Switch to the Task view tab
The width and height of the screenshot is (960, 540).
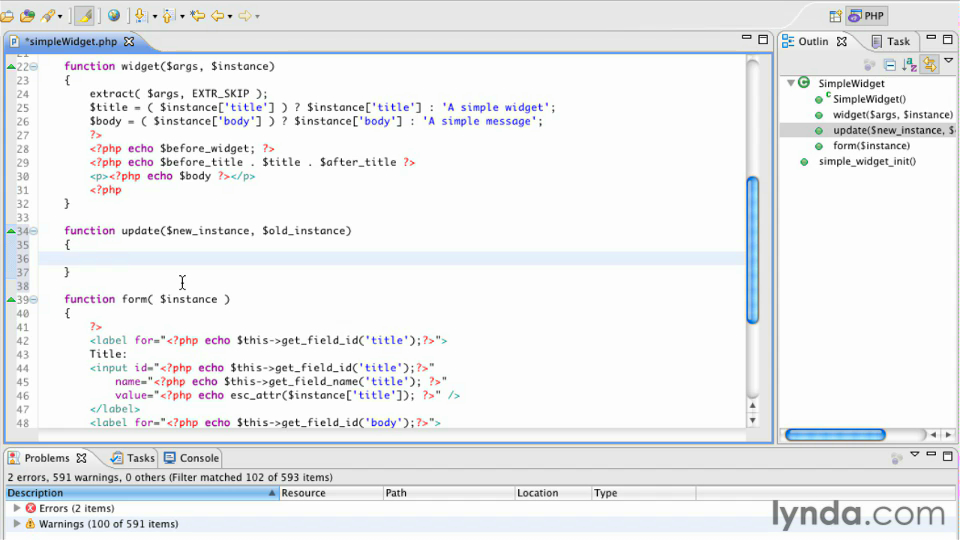click(x=891, y=42)
